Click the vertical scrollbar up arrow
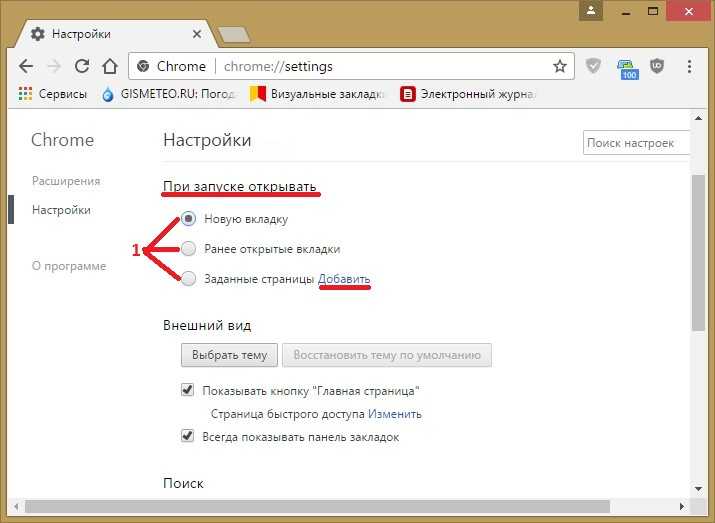Screen dimensions: 715x523 (698, 118)
